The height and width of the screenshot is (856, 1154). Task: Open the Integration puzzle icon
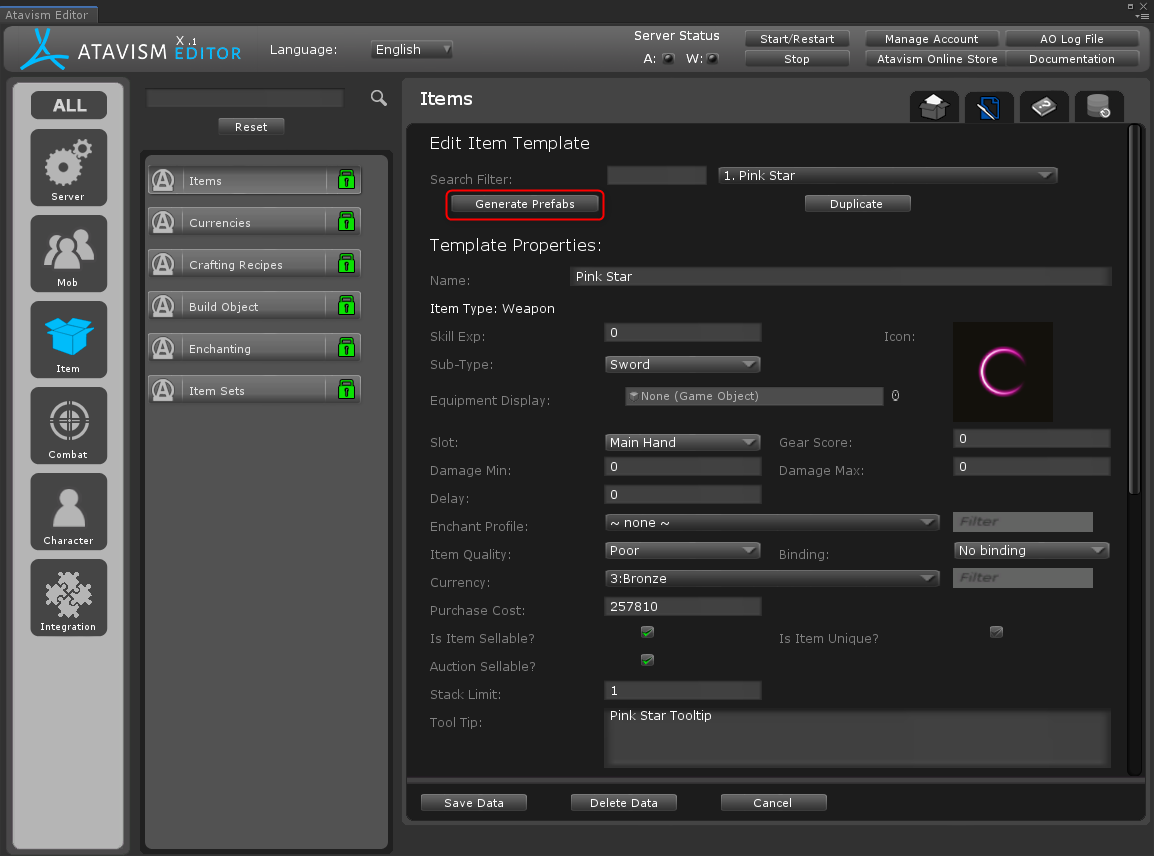point(68,597)
